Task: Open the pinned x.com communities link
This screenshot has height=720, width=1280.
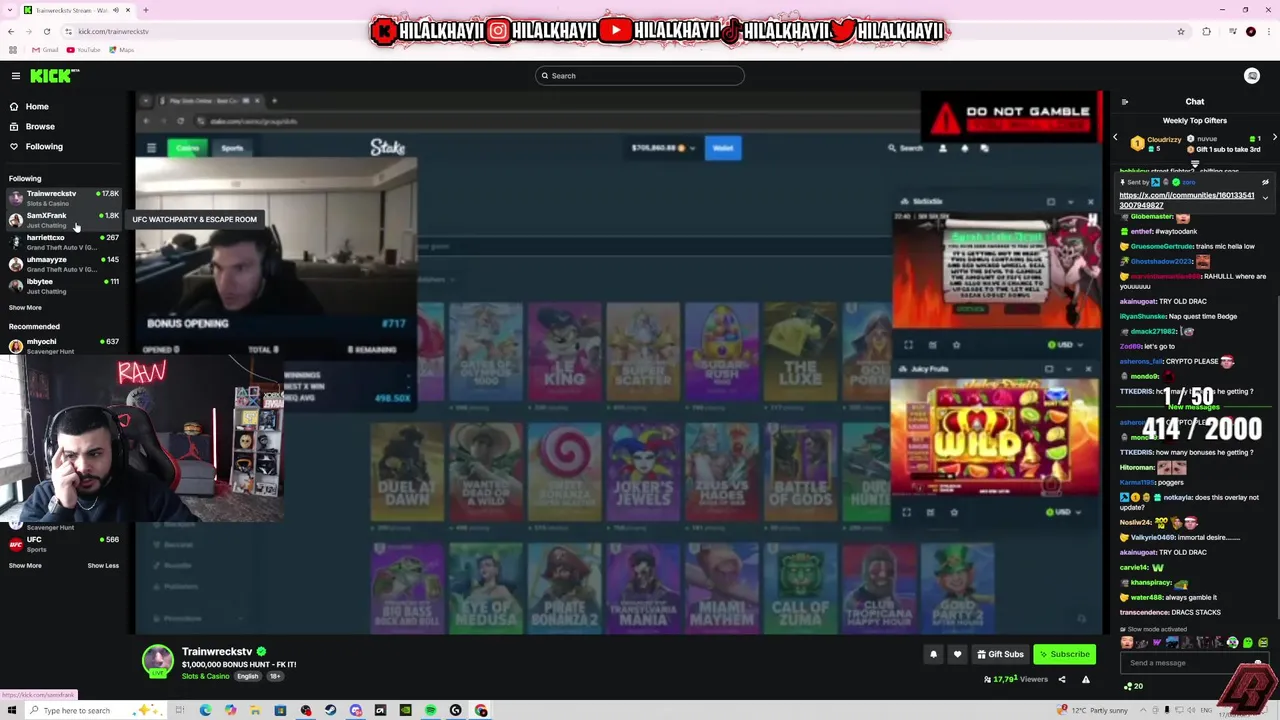Action: (1186, 199)
